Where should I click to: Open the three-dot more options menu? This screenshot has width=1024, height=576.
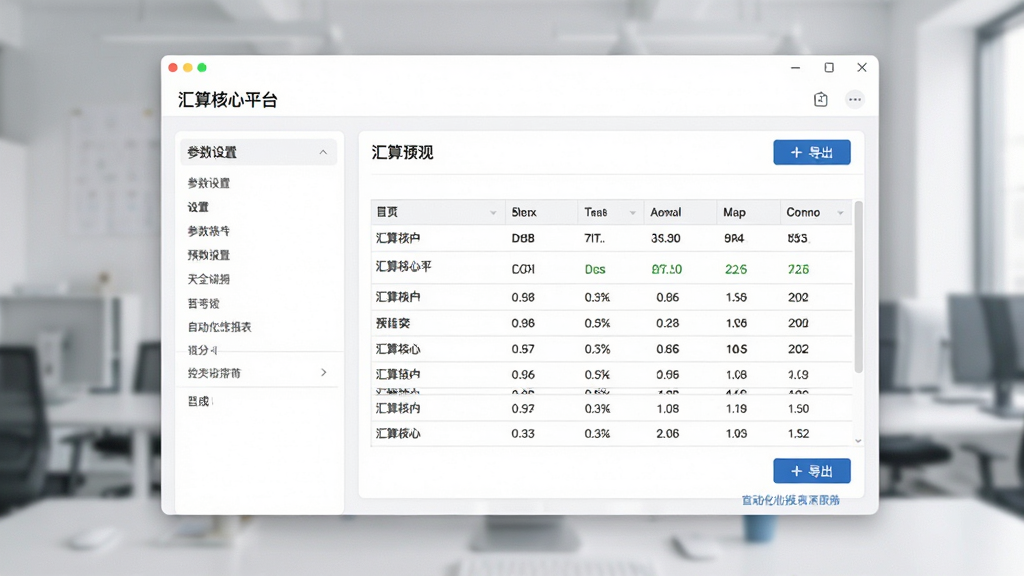(x=854, y=99)
